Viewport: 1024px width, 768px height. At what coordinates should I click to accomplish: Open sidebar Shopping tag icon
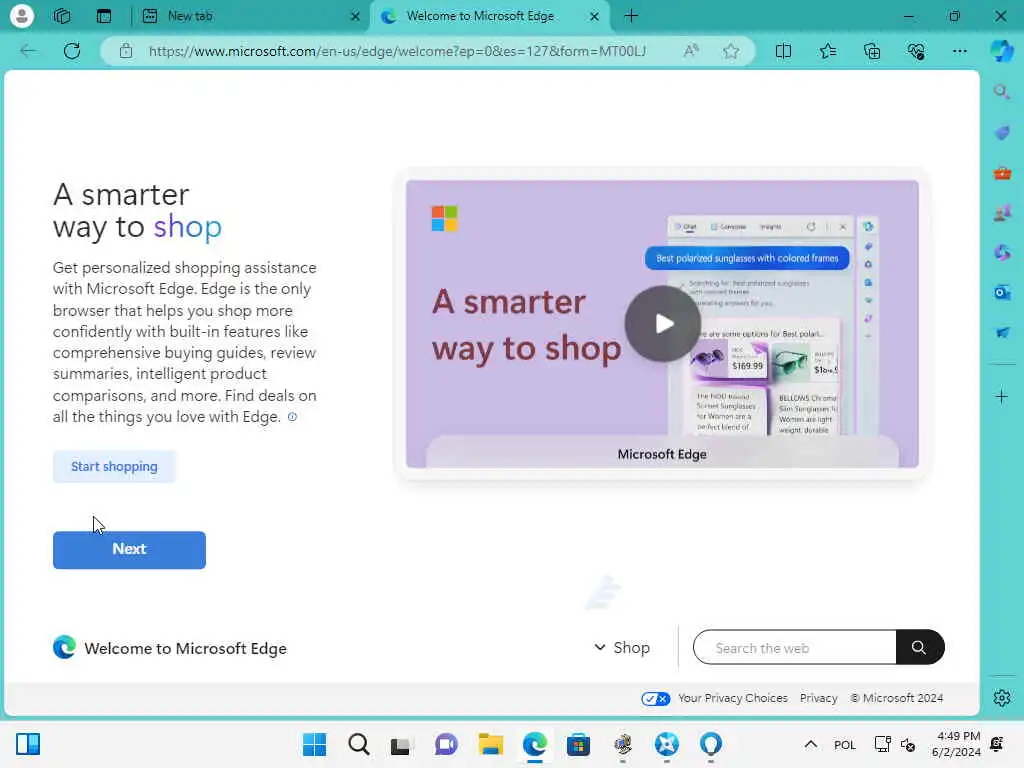pyautogui.click(x=1002, y=133)
